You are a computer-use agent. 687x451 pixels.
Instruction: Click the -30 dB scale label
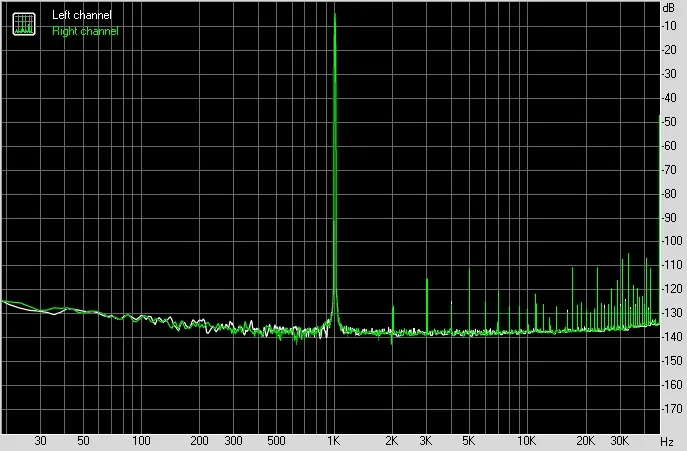point(669,74)
